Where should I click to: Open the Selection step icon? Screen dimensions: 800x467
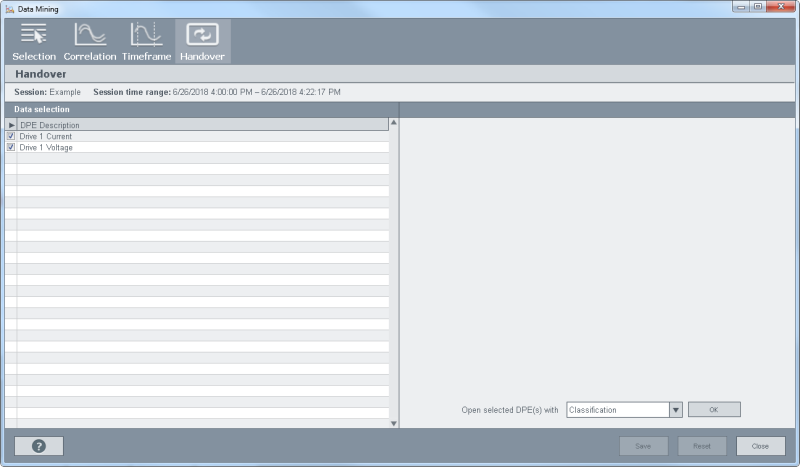coord(34,35)
